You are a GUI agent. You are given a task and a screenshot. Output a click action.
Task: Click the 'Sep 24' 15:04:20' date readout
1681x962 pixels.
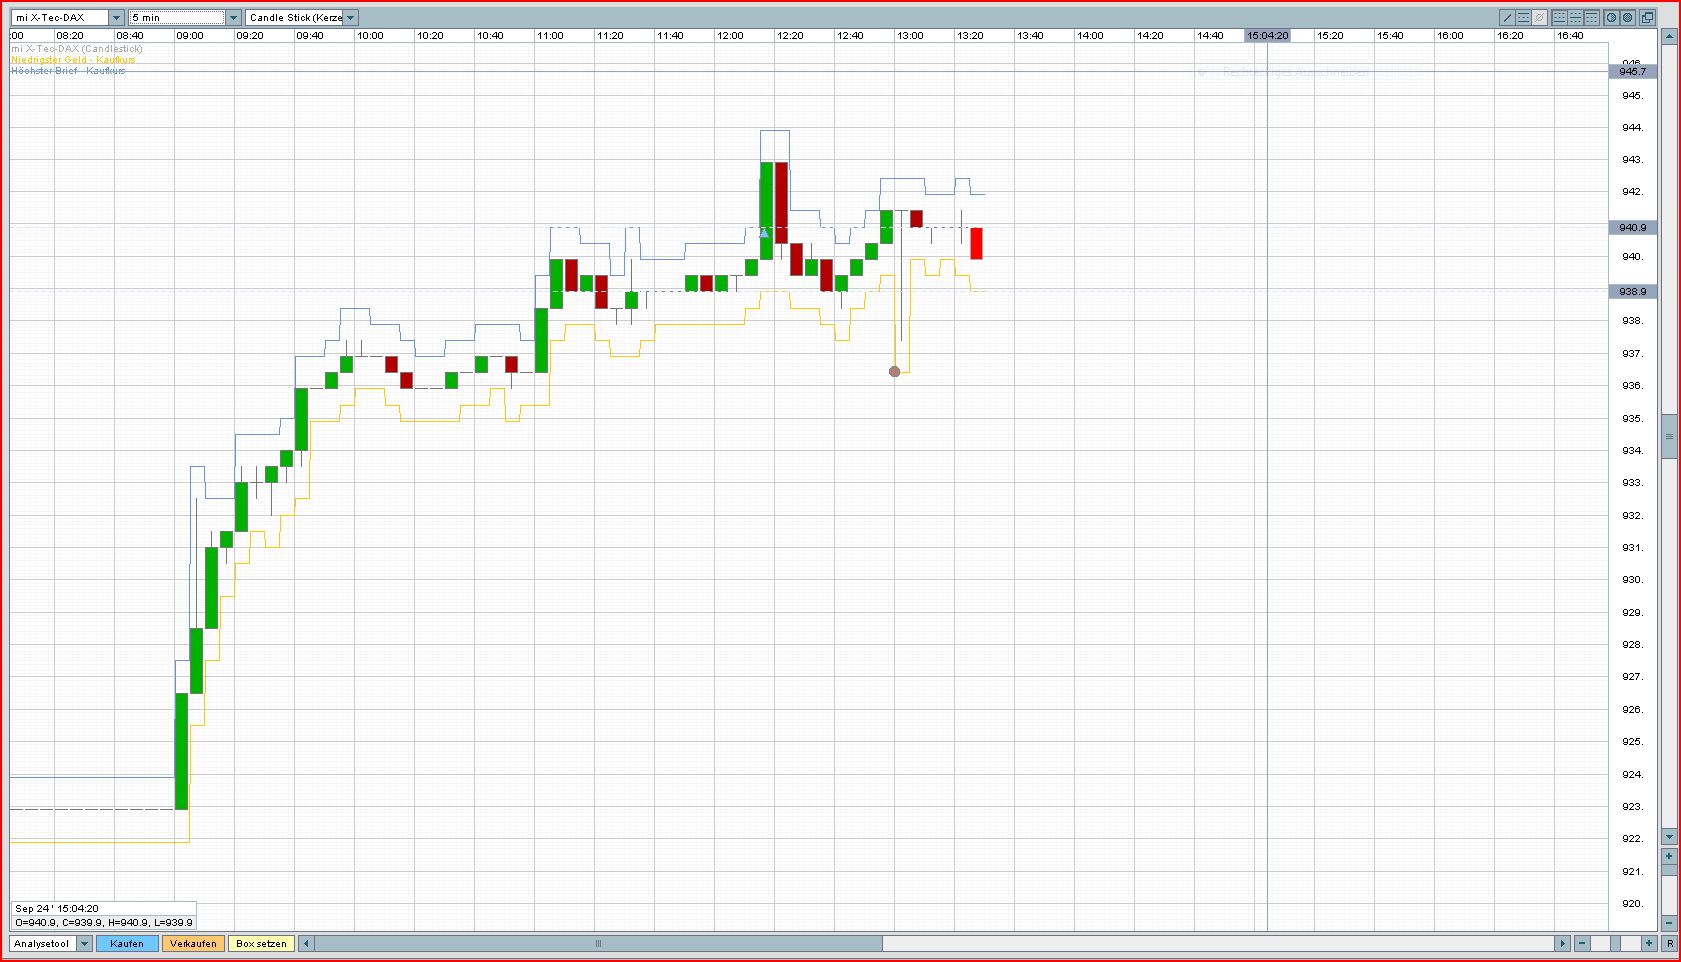(x=57, y=909)
